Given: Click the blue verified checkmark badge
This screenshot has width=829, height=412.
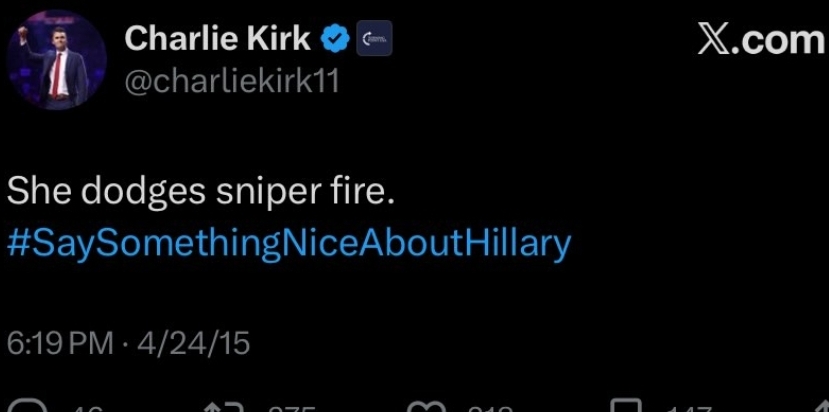Looking at the screenshot, I should coord(337,39).
